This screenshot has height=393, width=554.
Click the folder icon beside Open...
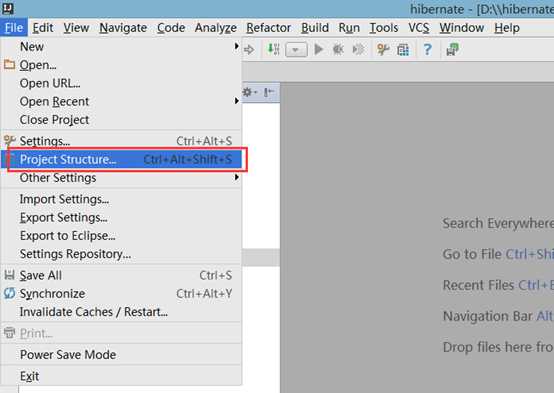point(9,65)
